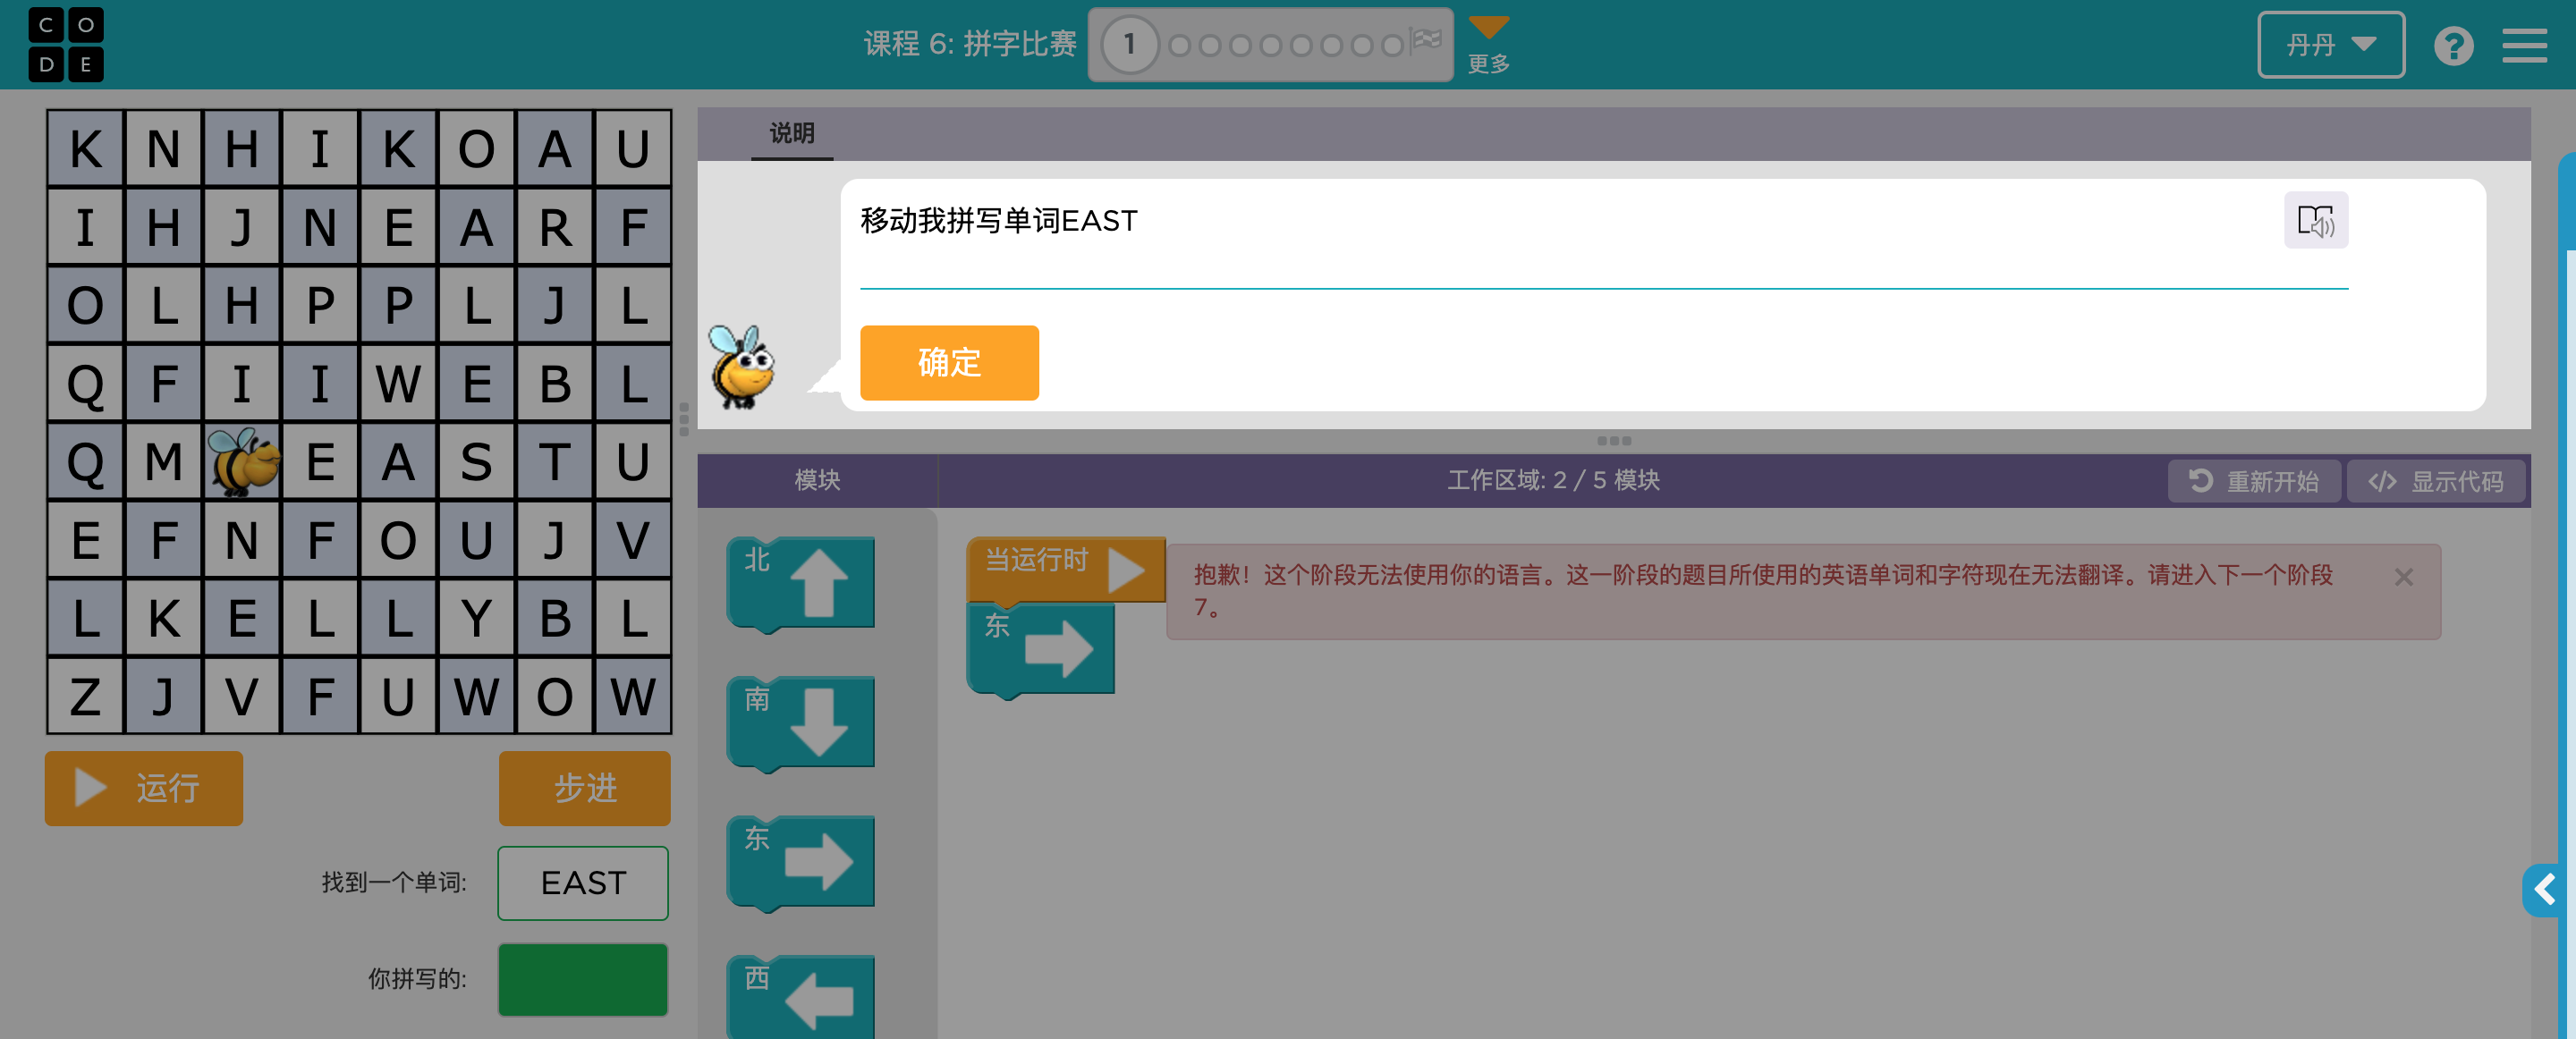Screen dimensions: 2576x1039
Task: Click the 显示代码 show code button
Action: [2436, 481]
